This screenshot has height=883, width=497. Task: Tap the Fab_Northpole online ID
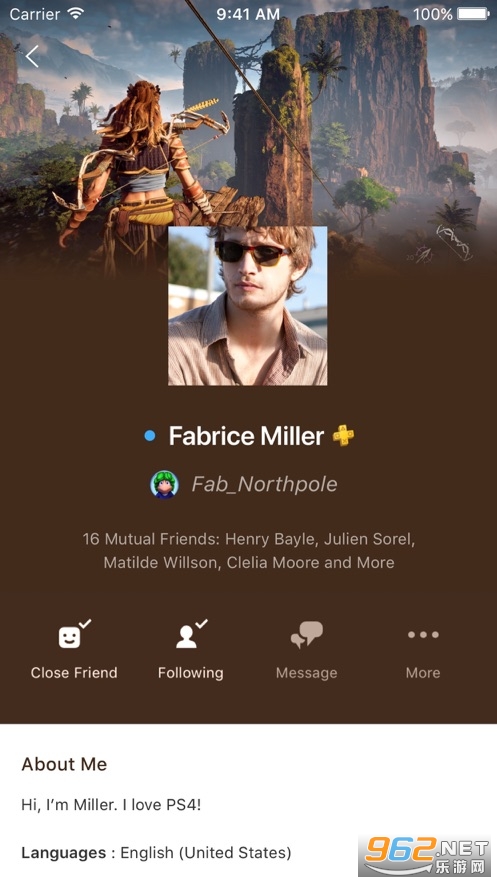265,484
